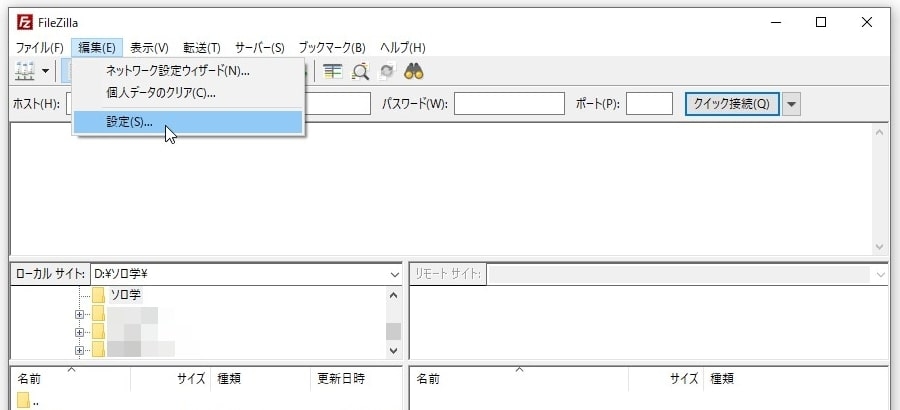Open the local site path dropdown

[393, 274]
